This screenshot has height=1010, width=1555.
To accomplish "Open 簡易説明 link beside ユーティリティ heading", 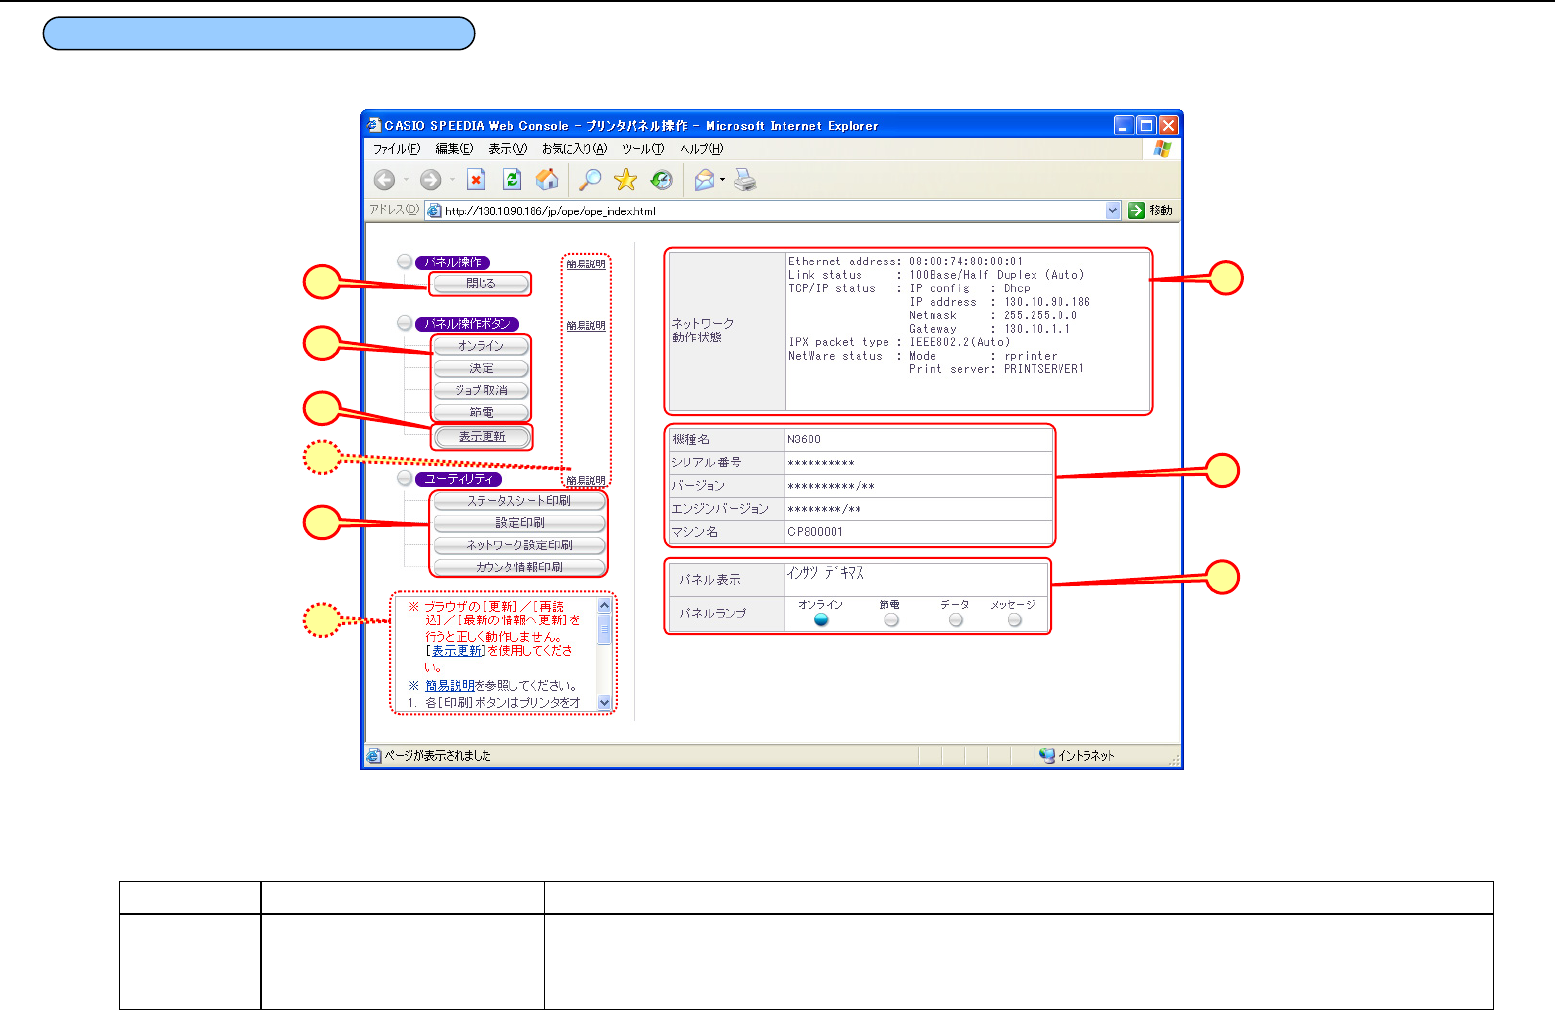I will pos(586,481).
